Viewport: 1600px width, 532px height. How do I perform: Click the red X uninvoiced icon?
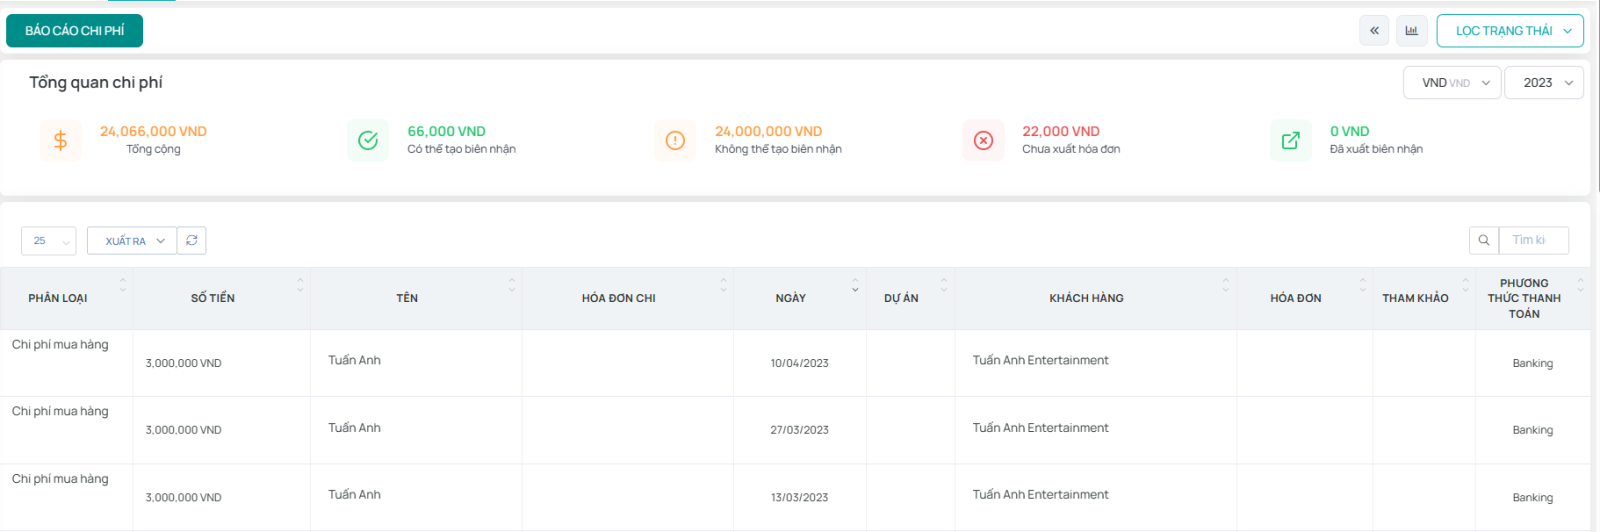(983, 141)
